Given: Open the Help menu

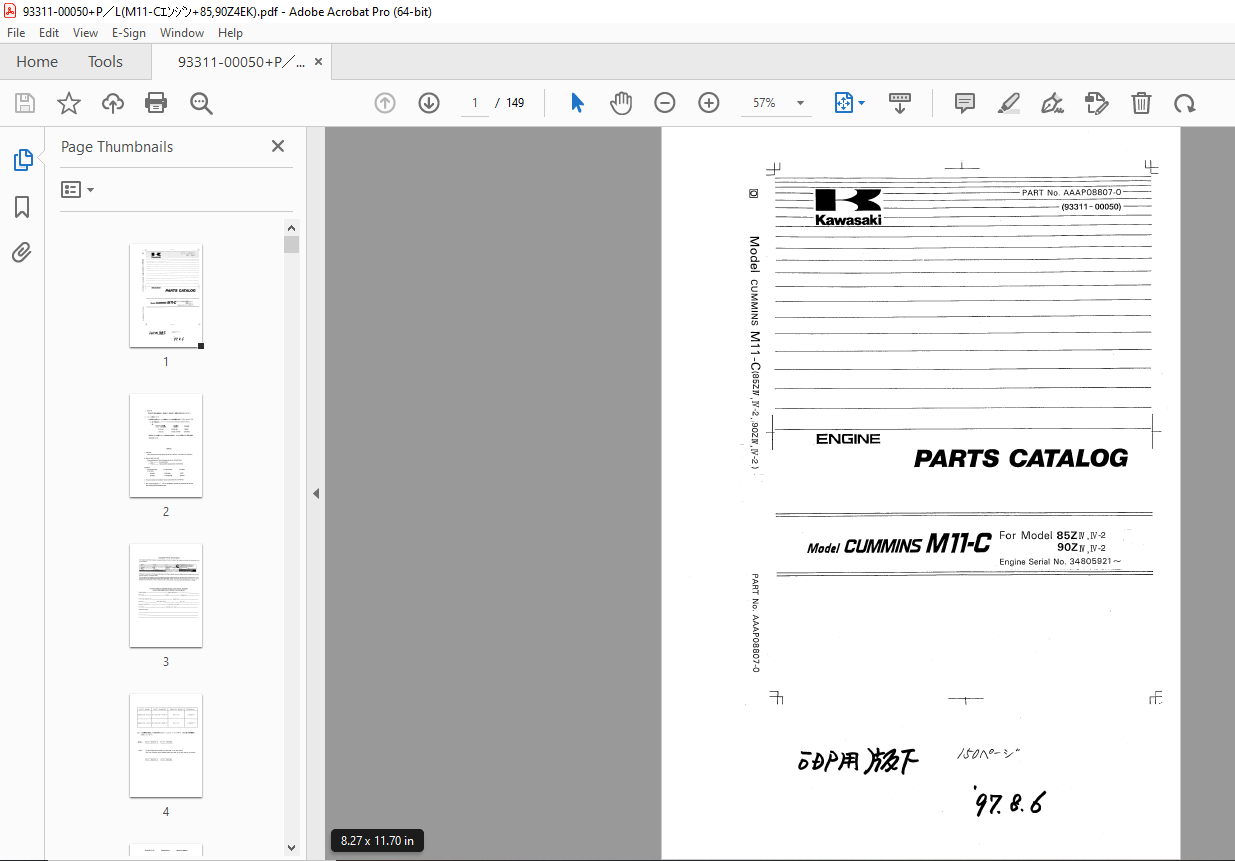Looking at the screenshot, I should pyautogui.click(x=230, y=33).
